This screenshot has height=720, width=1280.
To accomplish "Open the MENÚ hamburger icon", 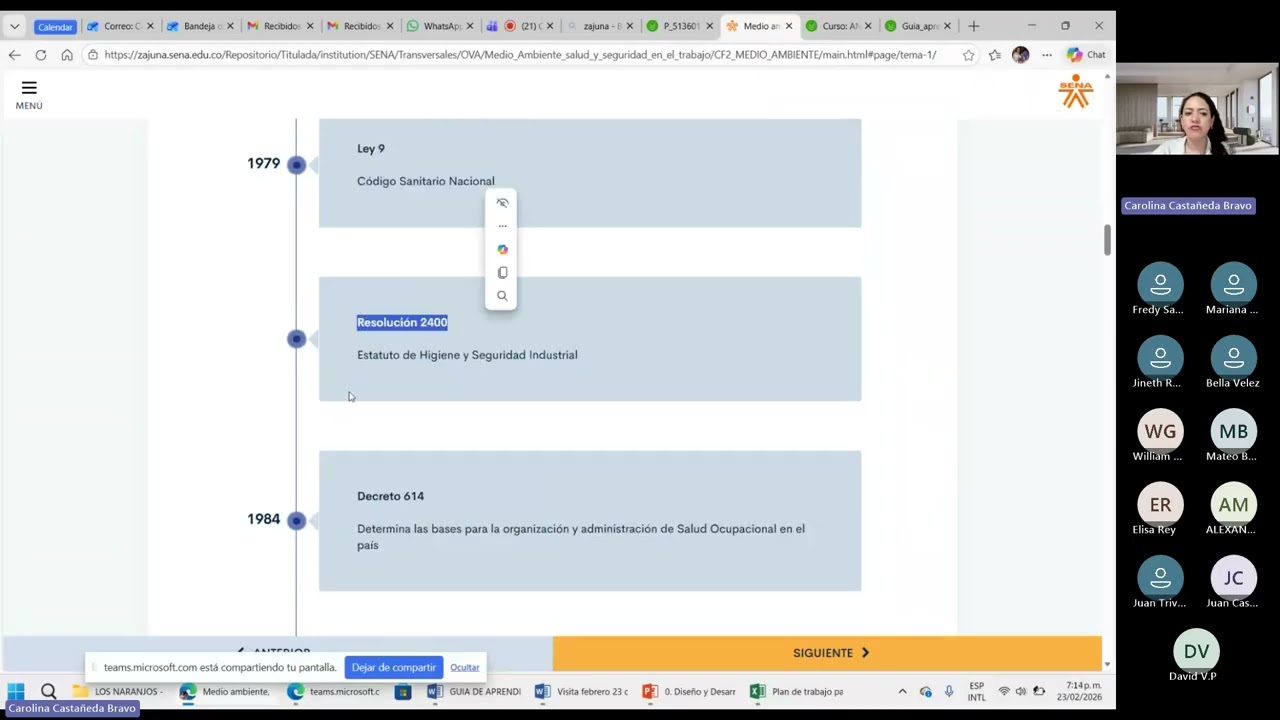I will (29, 88).
